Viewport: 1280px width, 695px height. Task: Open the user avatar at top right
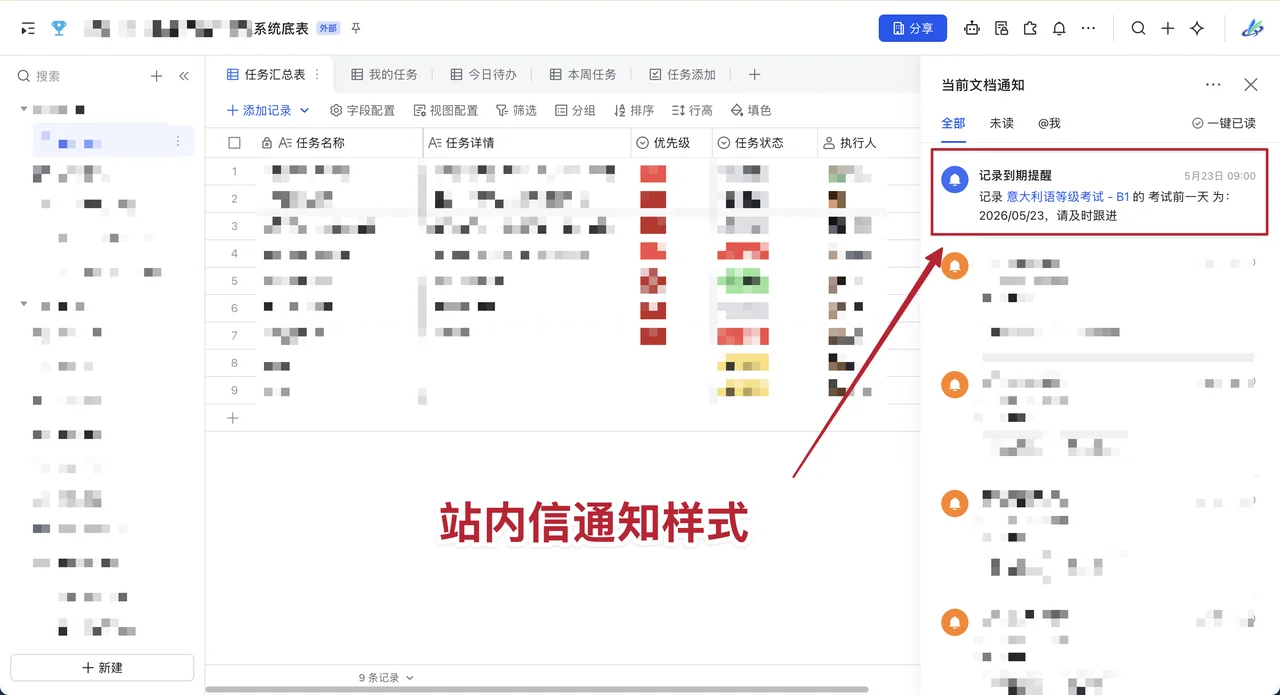1252,29
